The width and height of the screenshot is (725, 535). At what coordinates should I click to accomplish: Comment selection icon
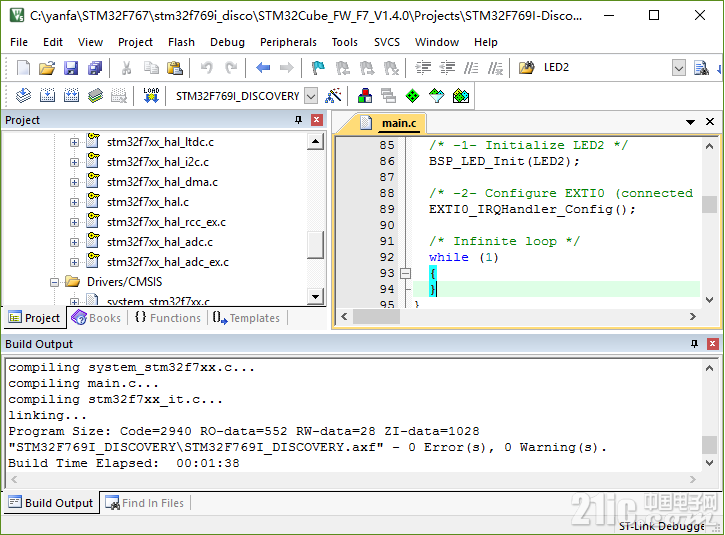471,68
